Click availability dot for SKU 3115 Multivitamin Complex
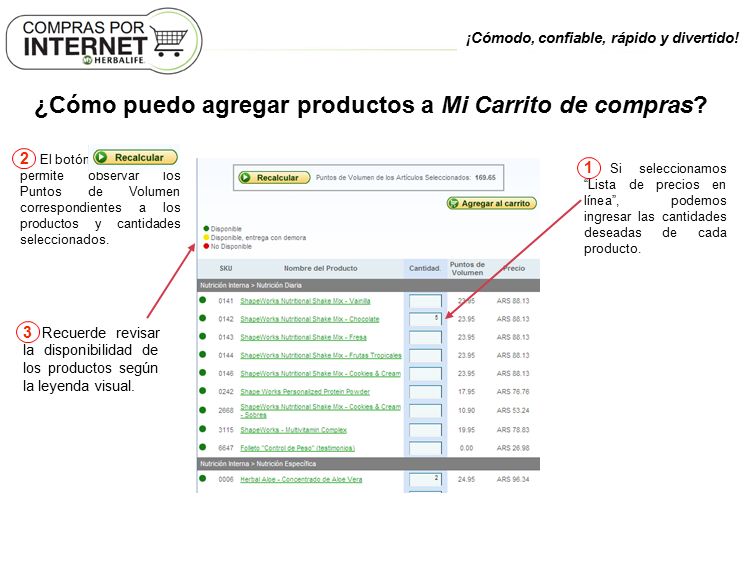The image size is (752, 564). tap(203, 429)
